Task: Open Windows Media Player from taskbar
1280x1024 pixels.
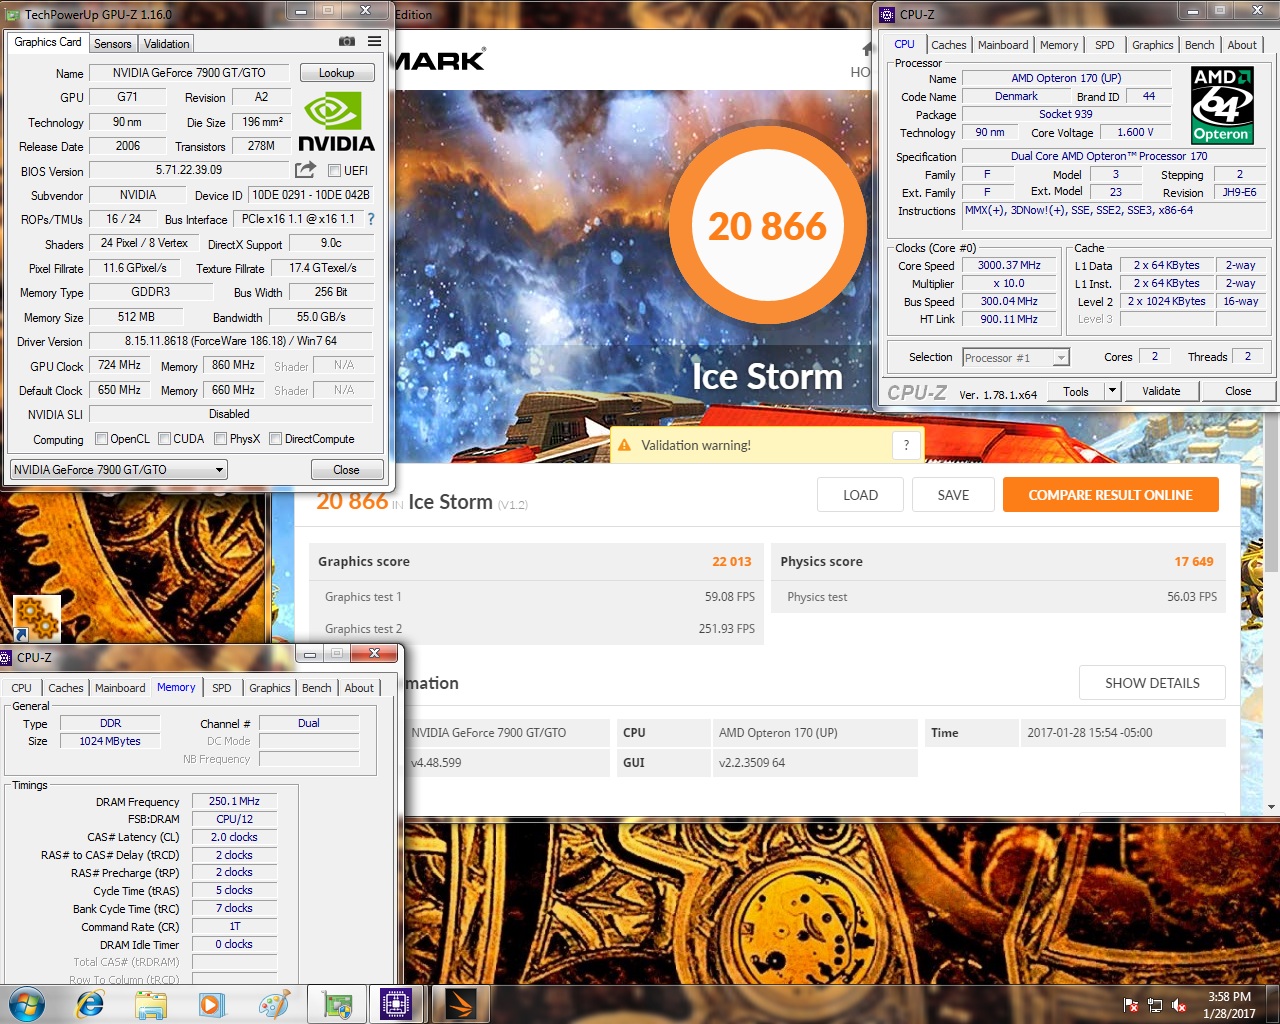Action: [x=212, y=1004]
